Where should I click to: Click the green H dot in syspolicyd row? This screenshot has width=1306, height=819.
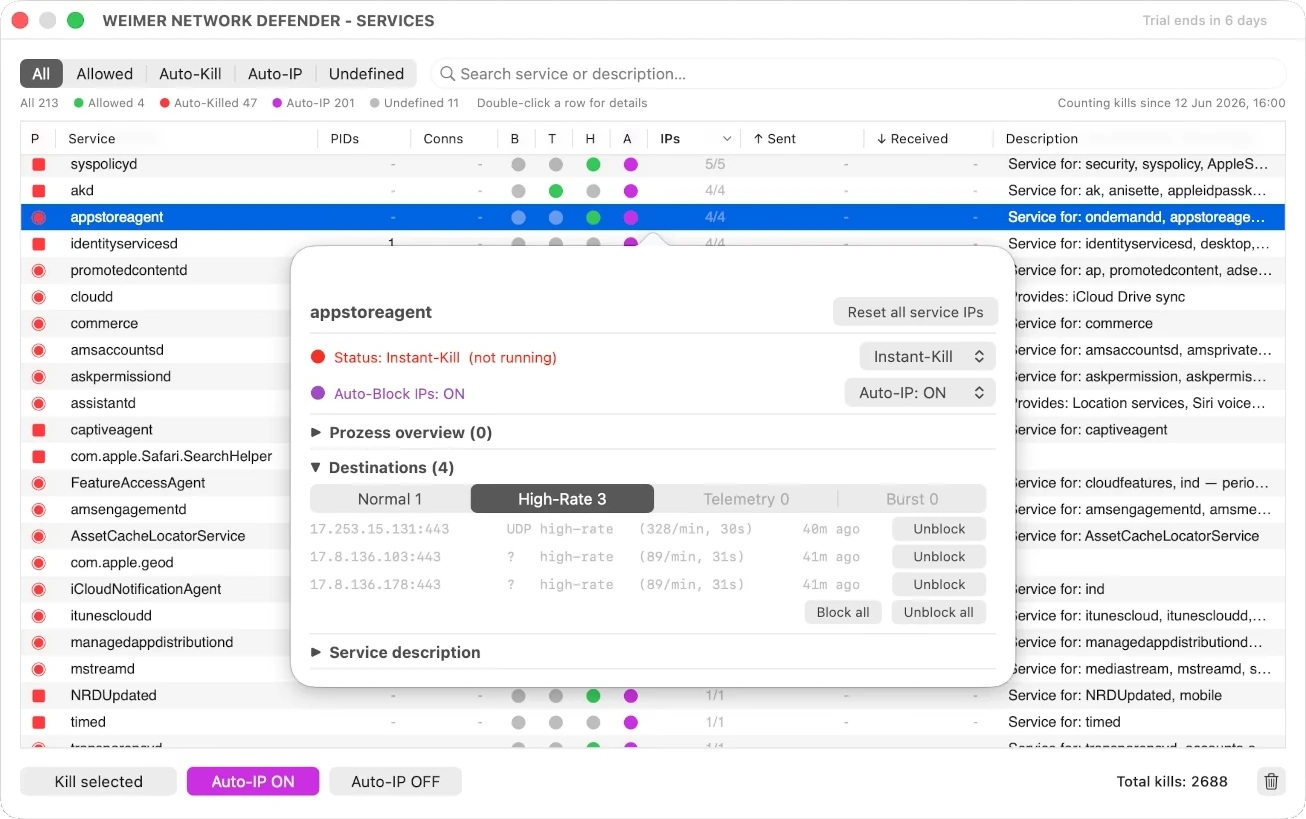point(593,164)
